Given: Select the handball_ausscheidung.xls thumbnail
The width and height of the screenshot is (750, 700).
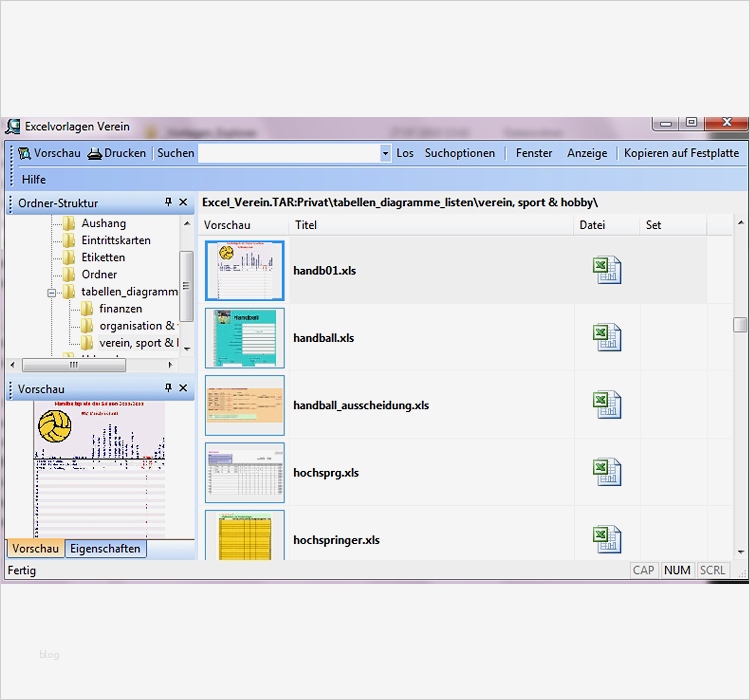Looking at the screenshot, I should (245, 405).
